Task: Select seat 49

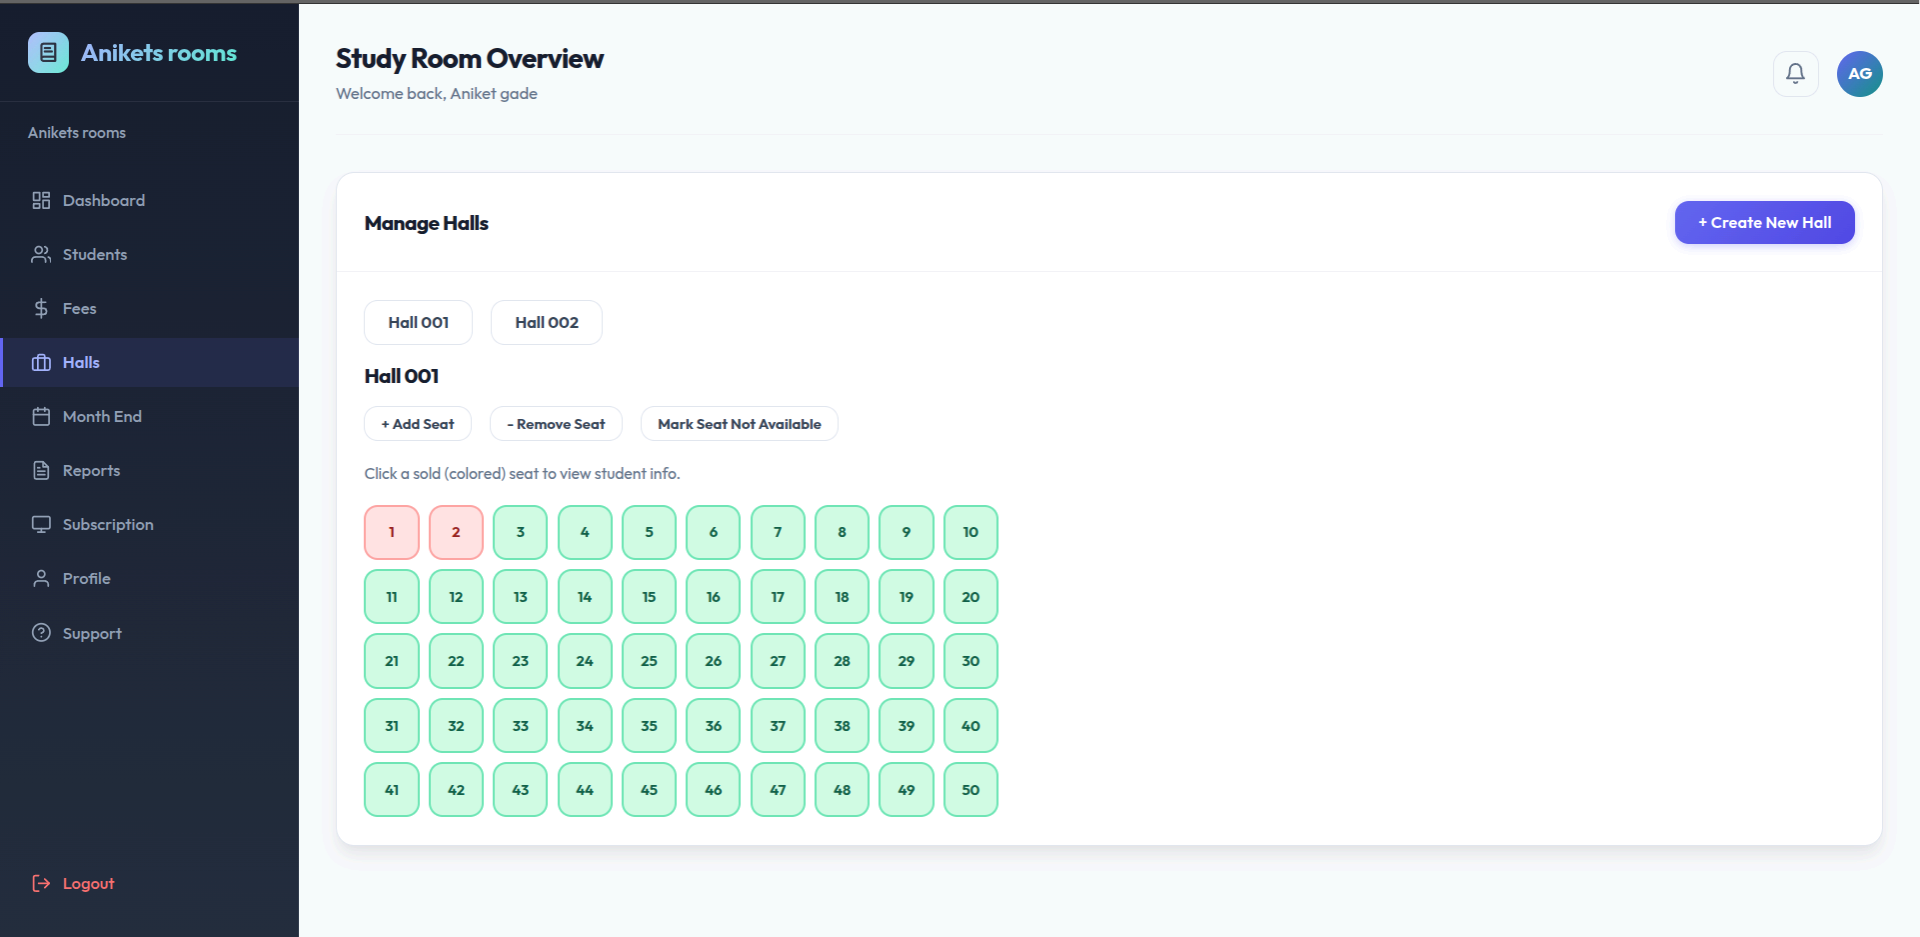Action: tap(906, 790)
